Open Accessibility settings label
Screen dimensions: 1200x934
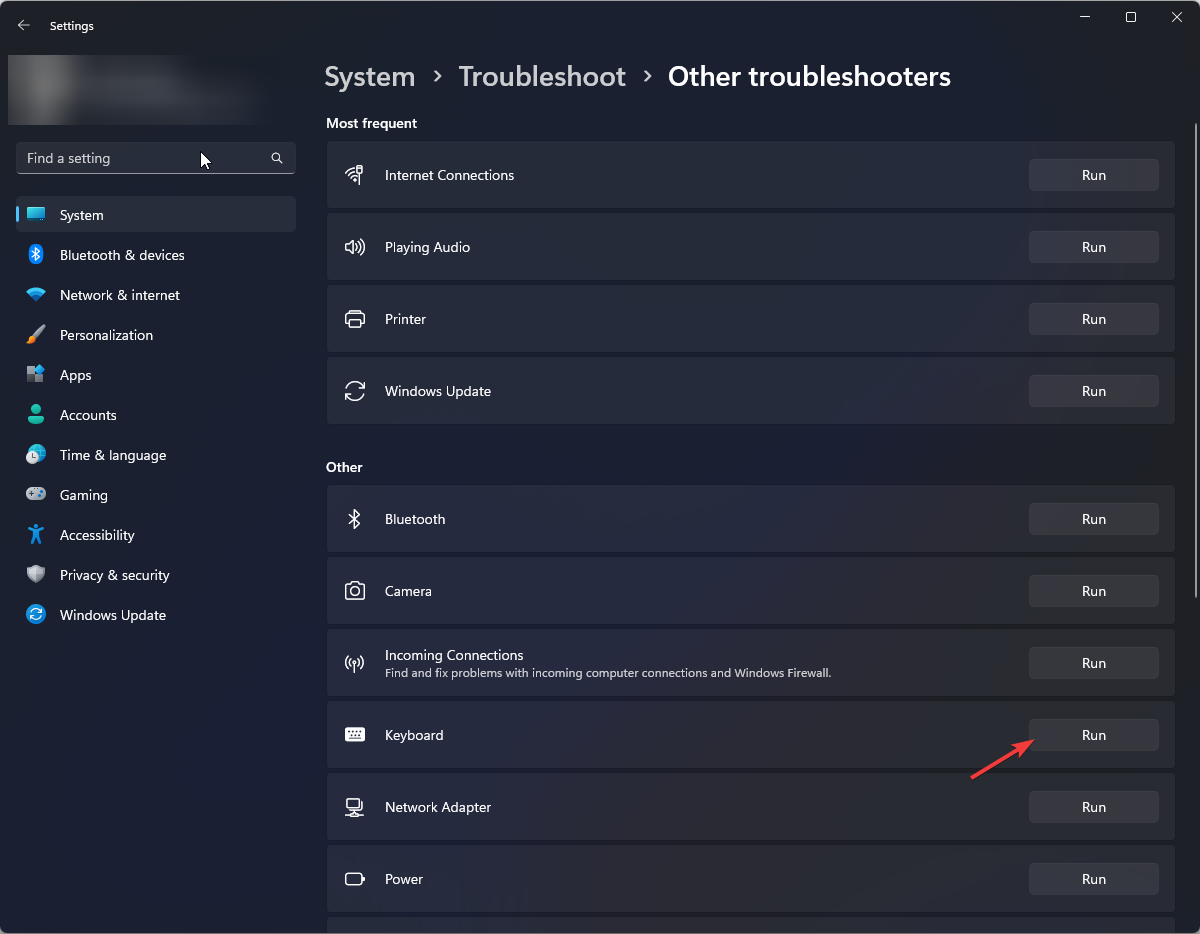[97, 535]
